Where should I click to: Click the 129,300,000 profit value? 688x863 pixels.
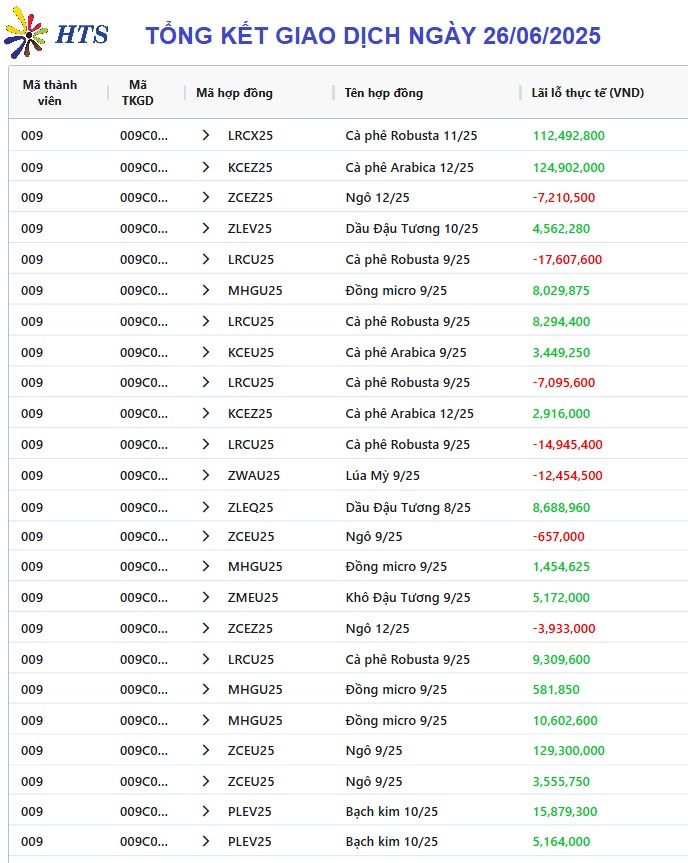pos(569,751)
